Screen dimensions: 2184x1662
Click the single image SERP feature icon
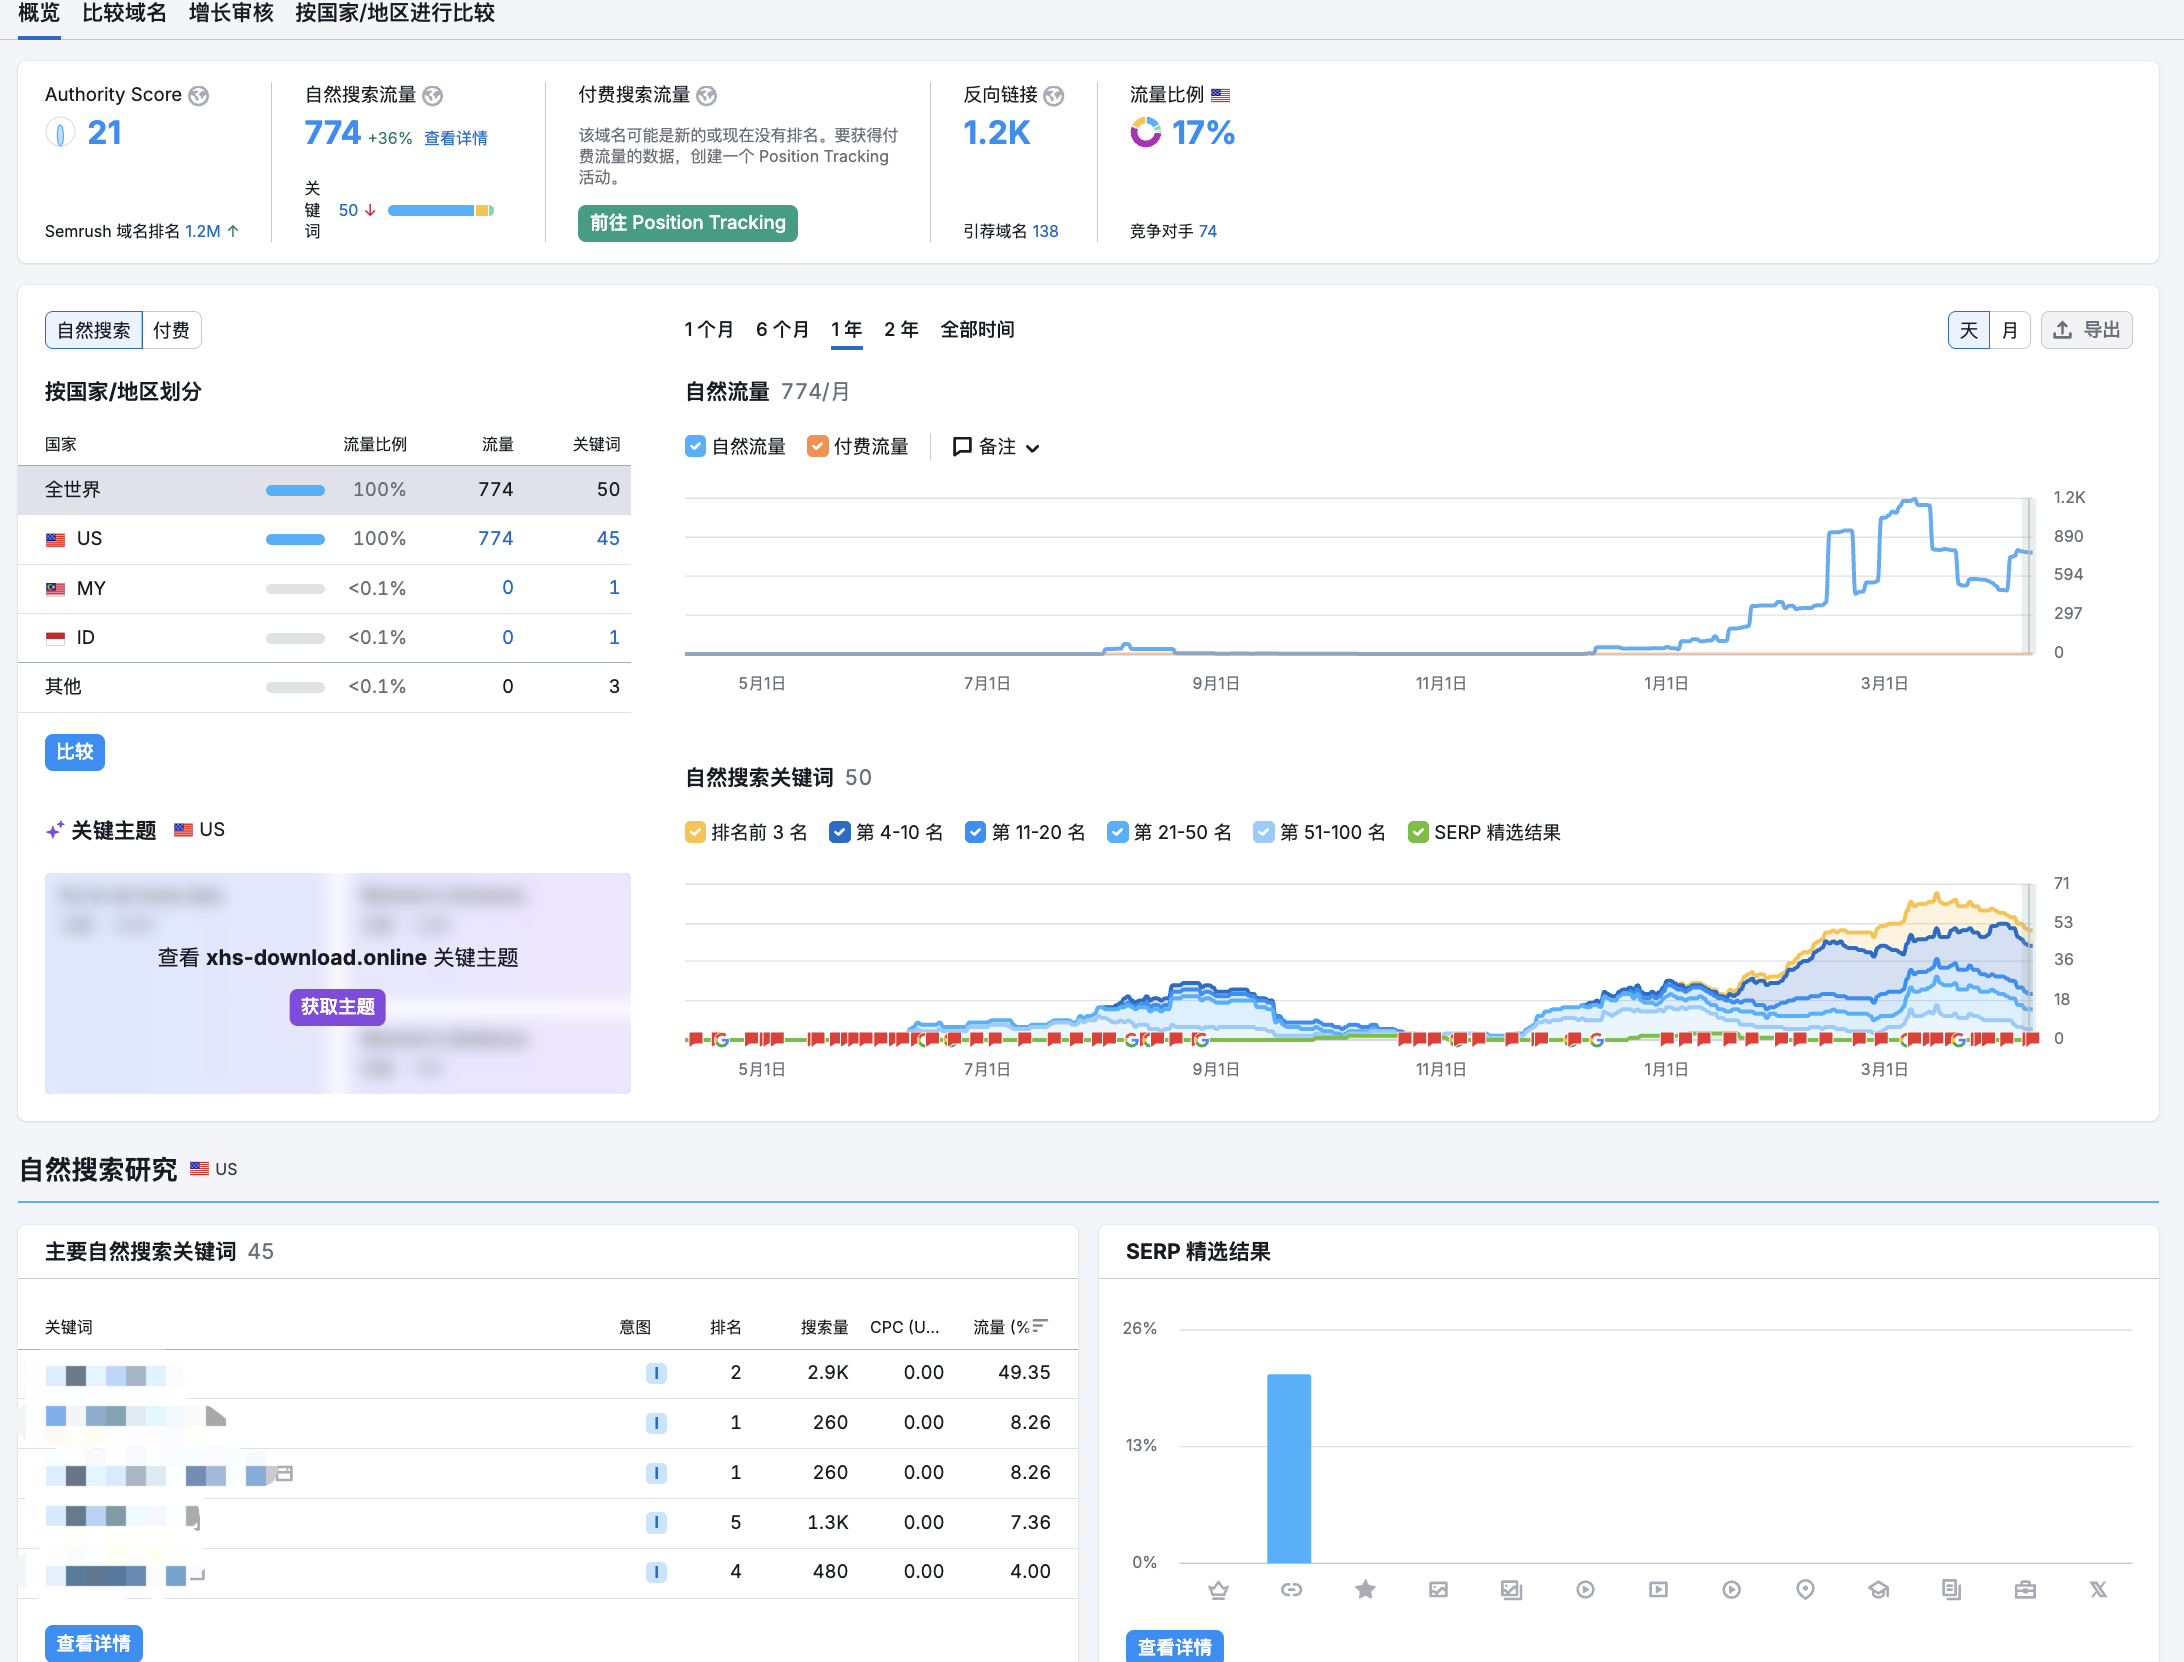[1438, 1590]
